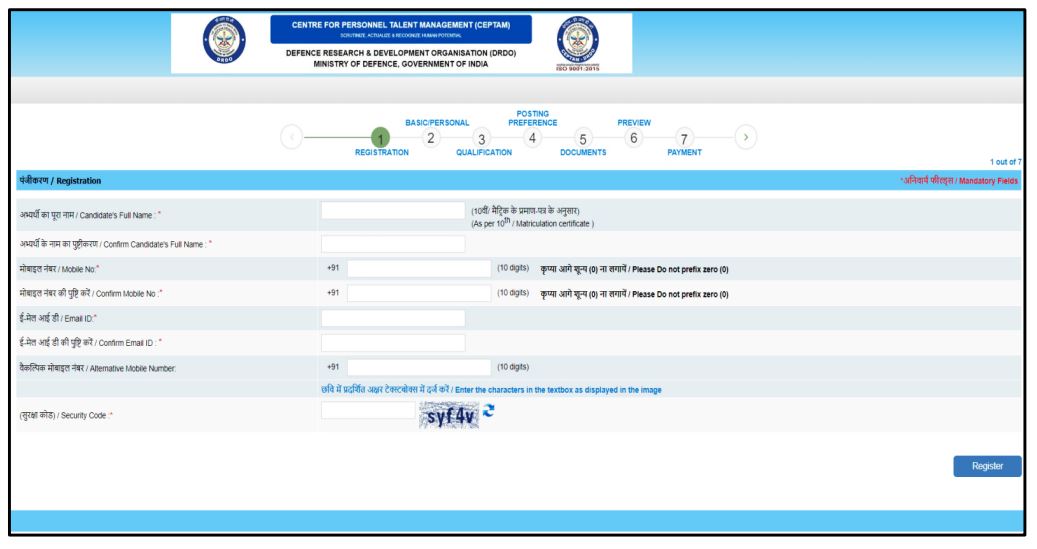Focus the Confirm Candidate's Full Name field
Screen dimensions: 1037x549
393,243
